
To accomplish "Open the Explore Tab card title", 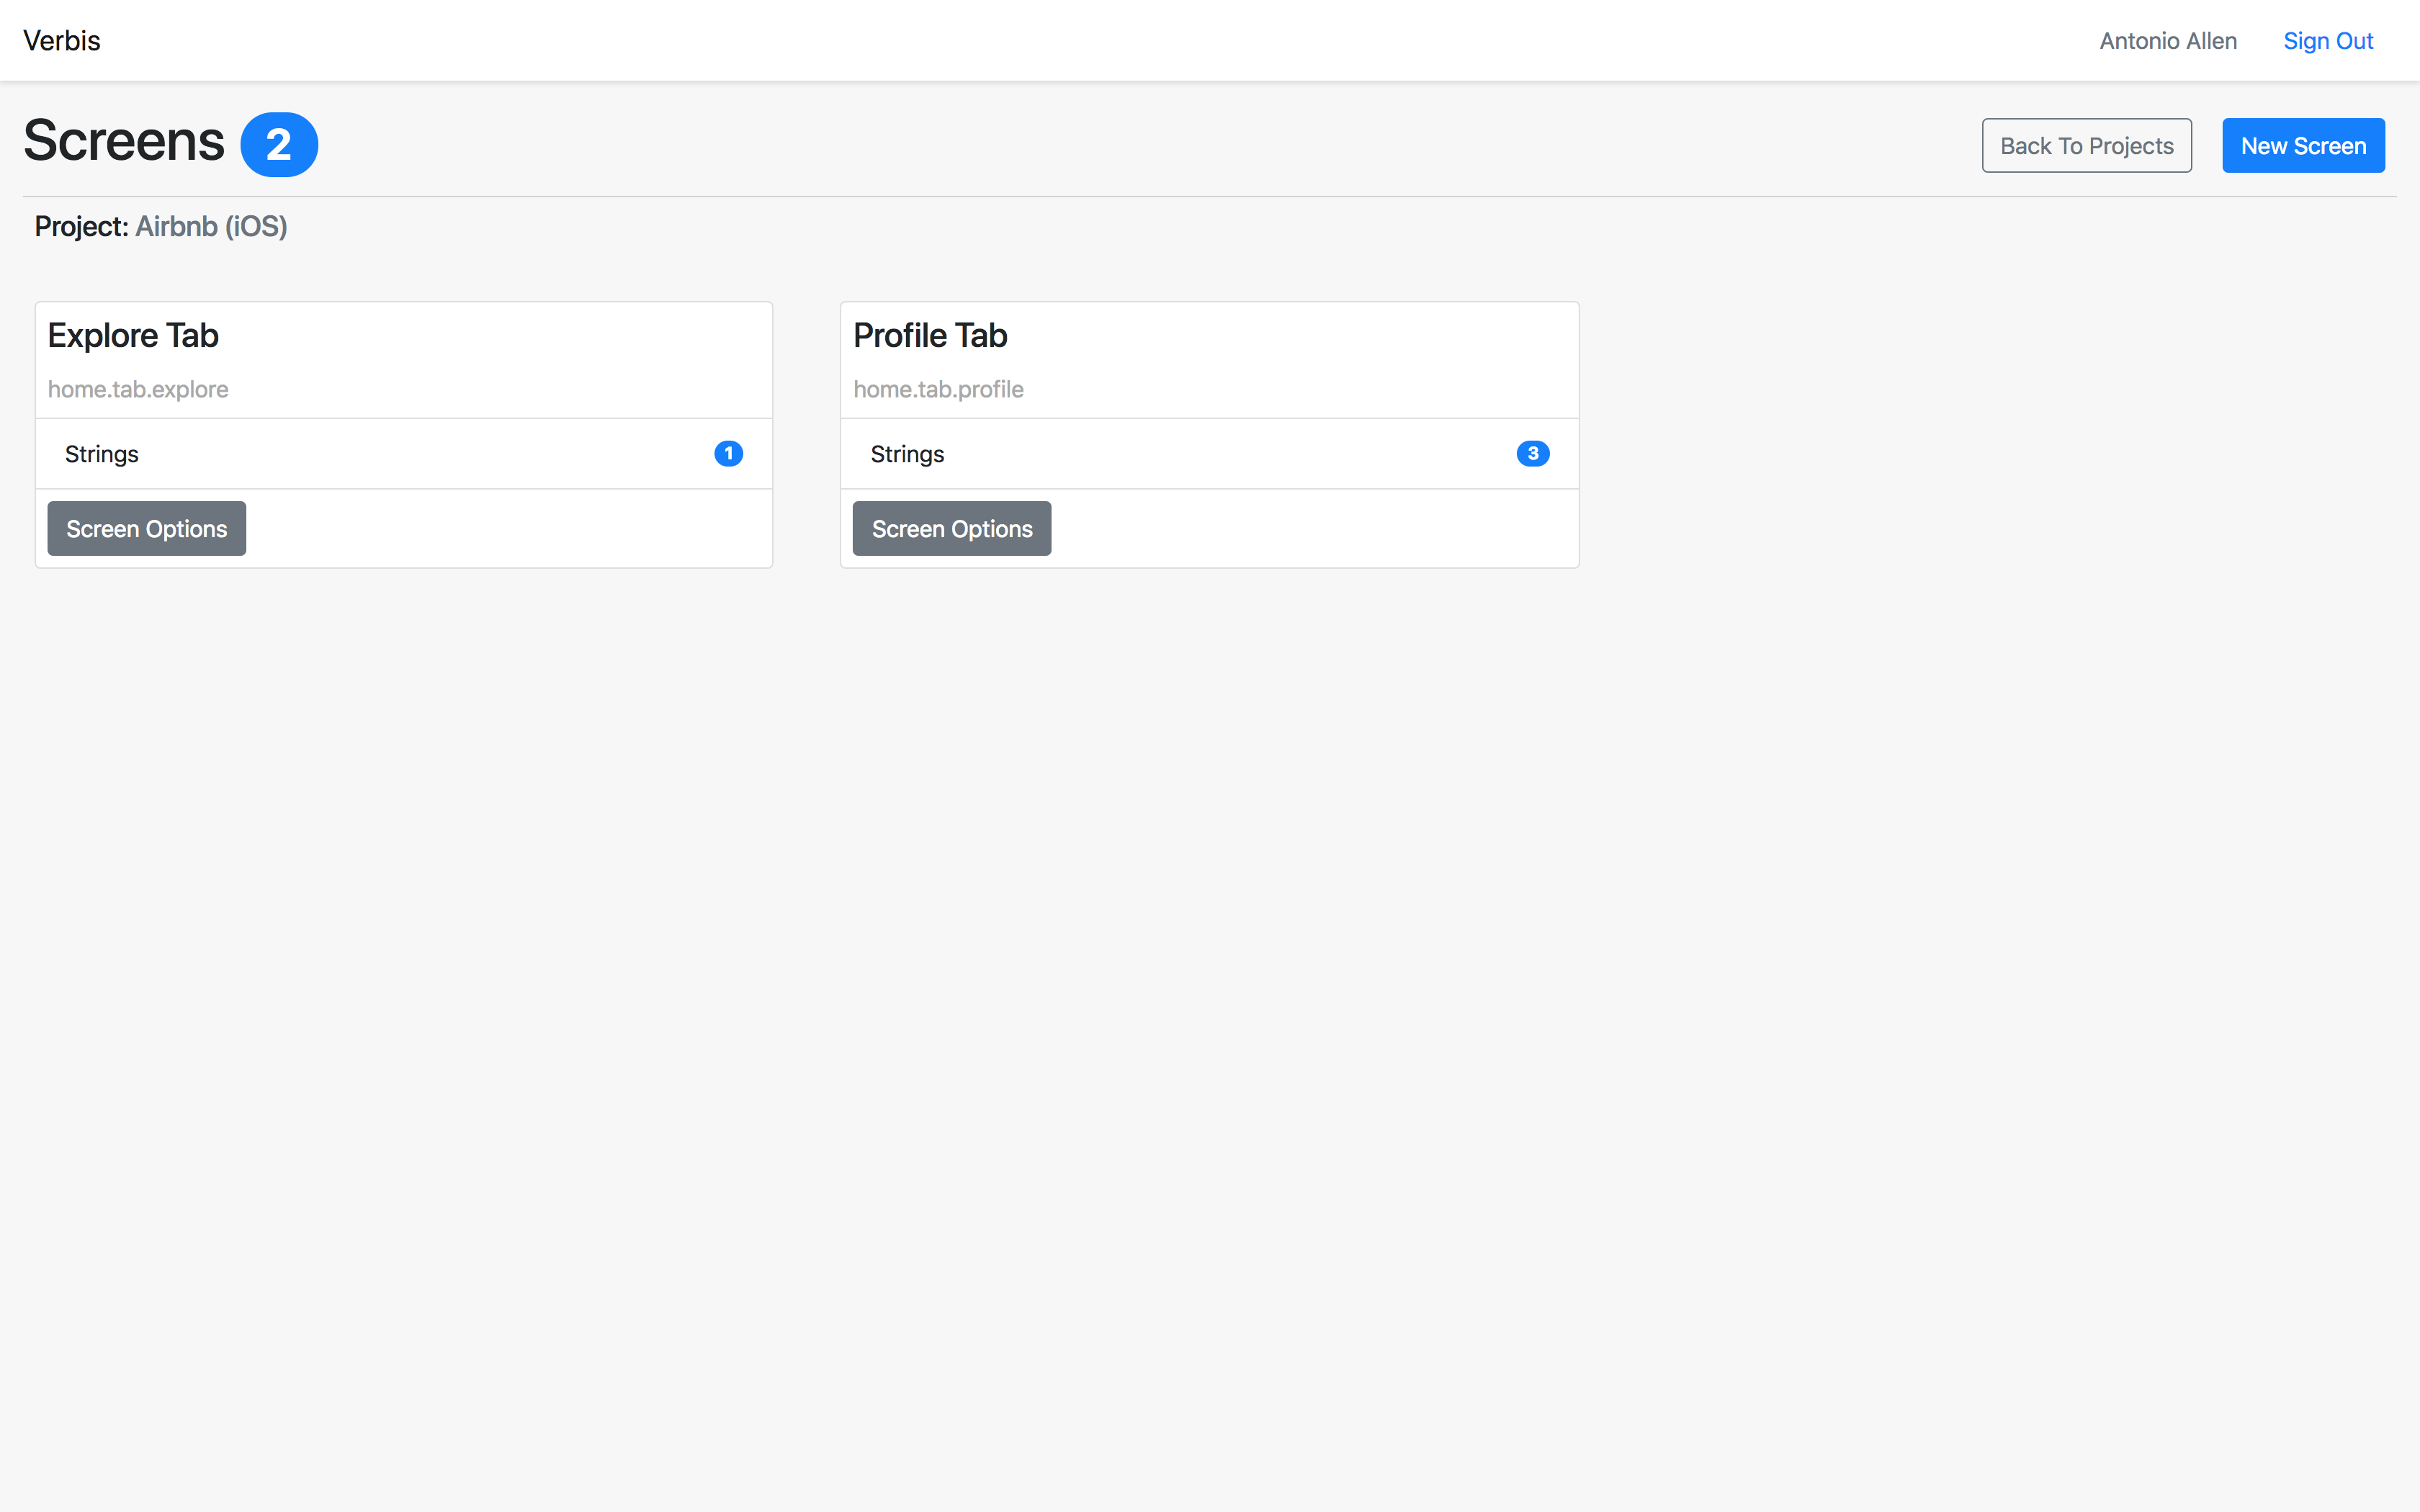I will click(x=133, y=336).
